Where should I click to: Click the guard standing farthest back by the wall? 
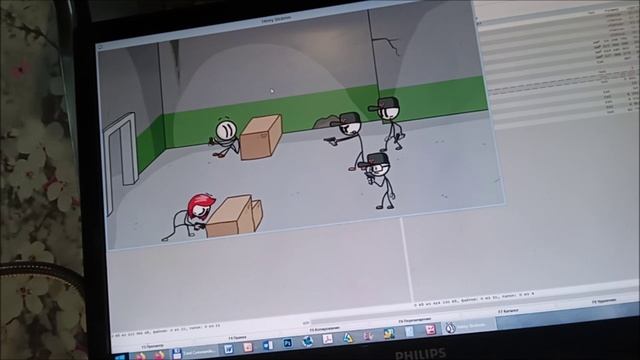pyautogui.click(x=388, y=123)
